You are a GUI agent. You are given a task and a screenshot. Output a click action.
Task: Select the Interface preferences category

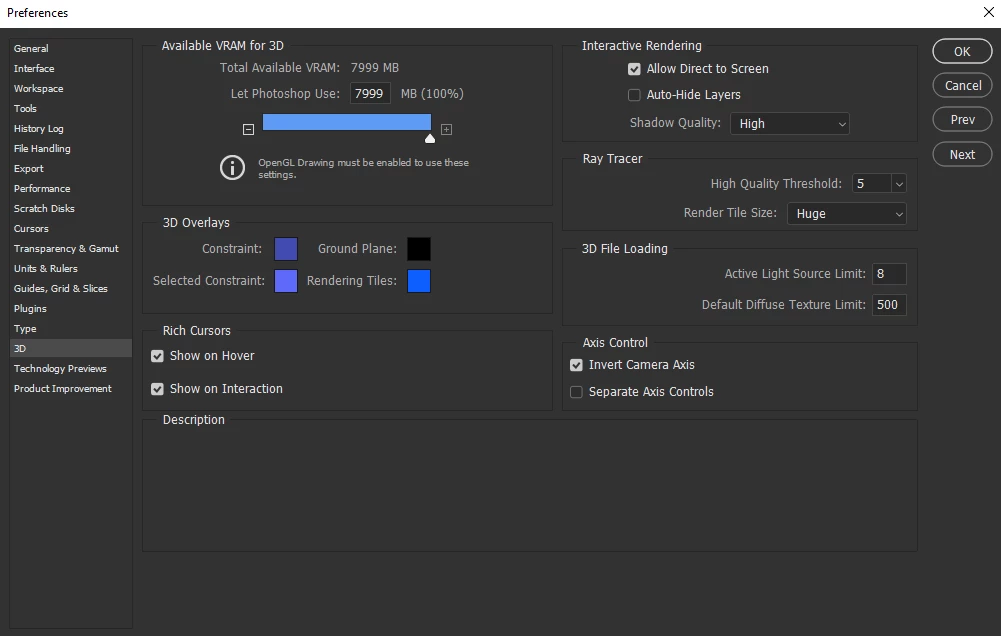(x=71, y=68)
